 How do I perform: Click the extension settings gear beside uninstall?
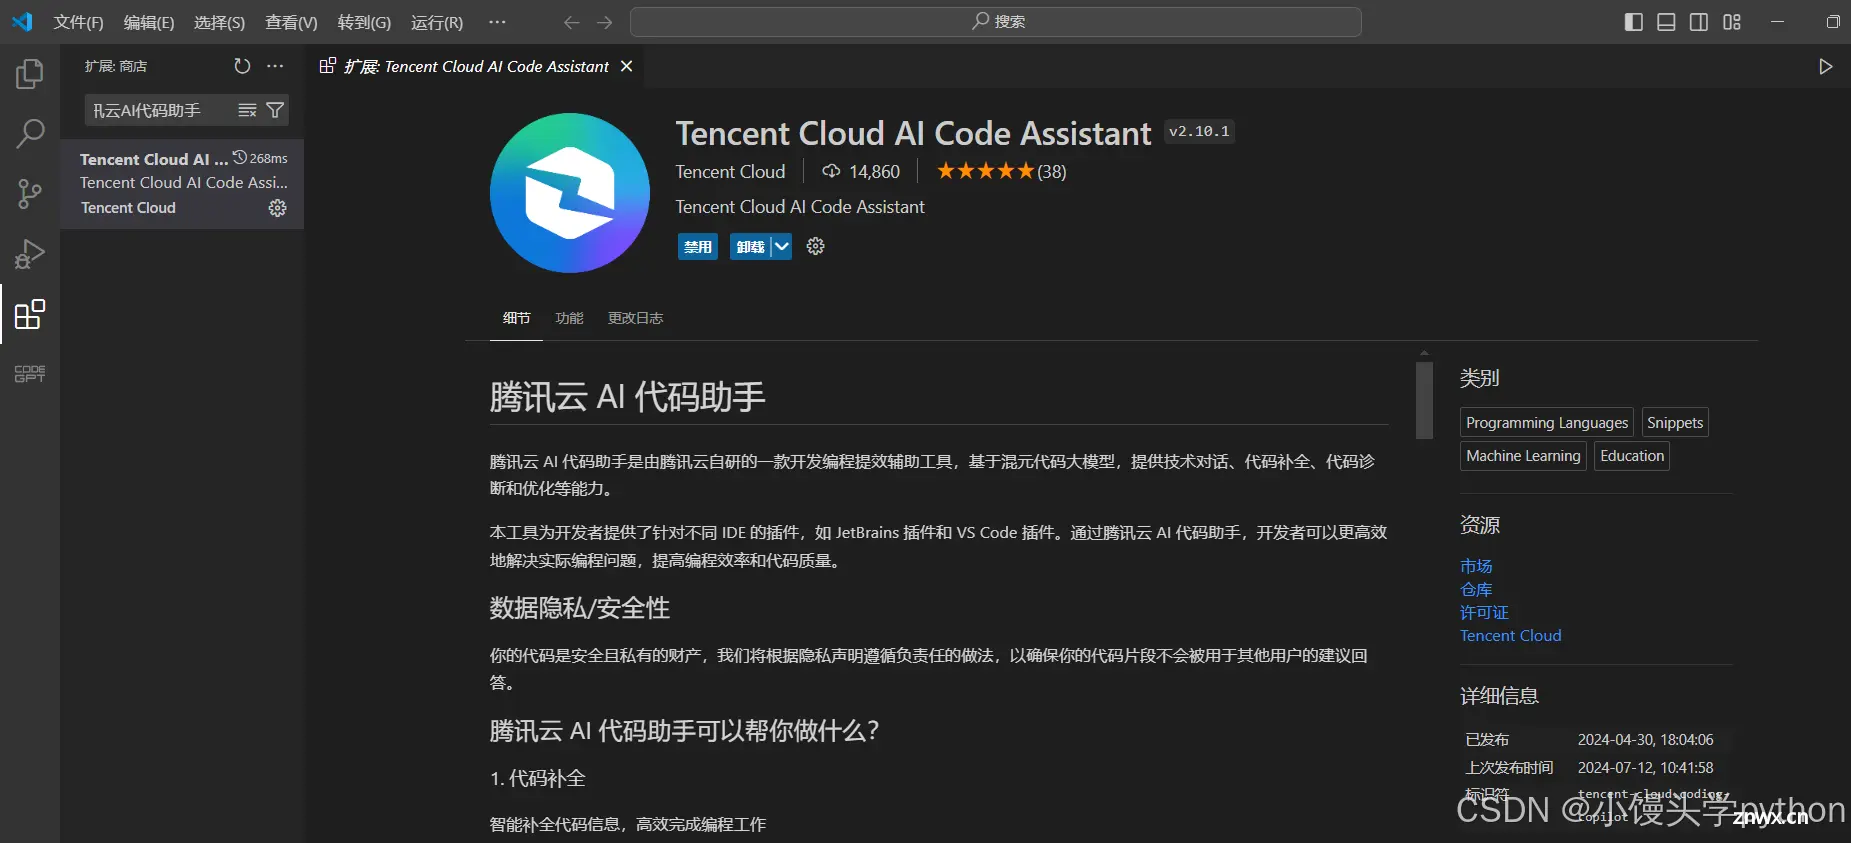point(816,246)
